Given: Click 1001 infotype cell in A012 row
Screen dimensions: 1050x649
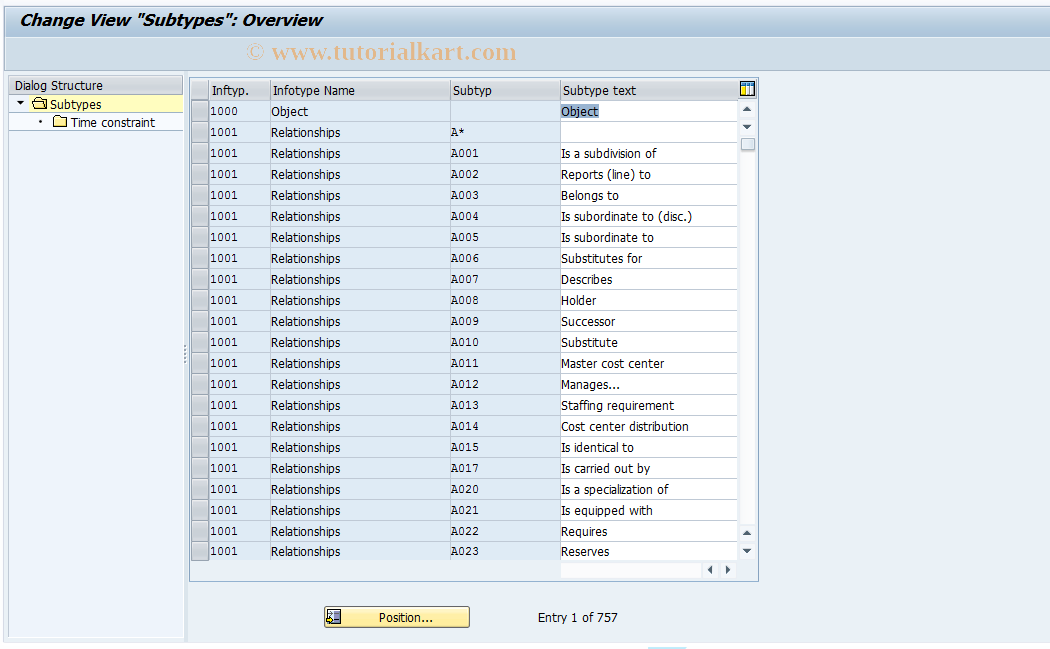Looking at the screenshot, I should pyautogui.click(x=239, y=384).
